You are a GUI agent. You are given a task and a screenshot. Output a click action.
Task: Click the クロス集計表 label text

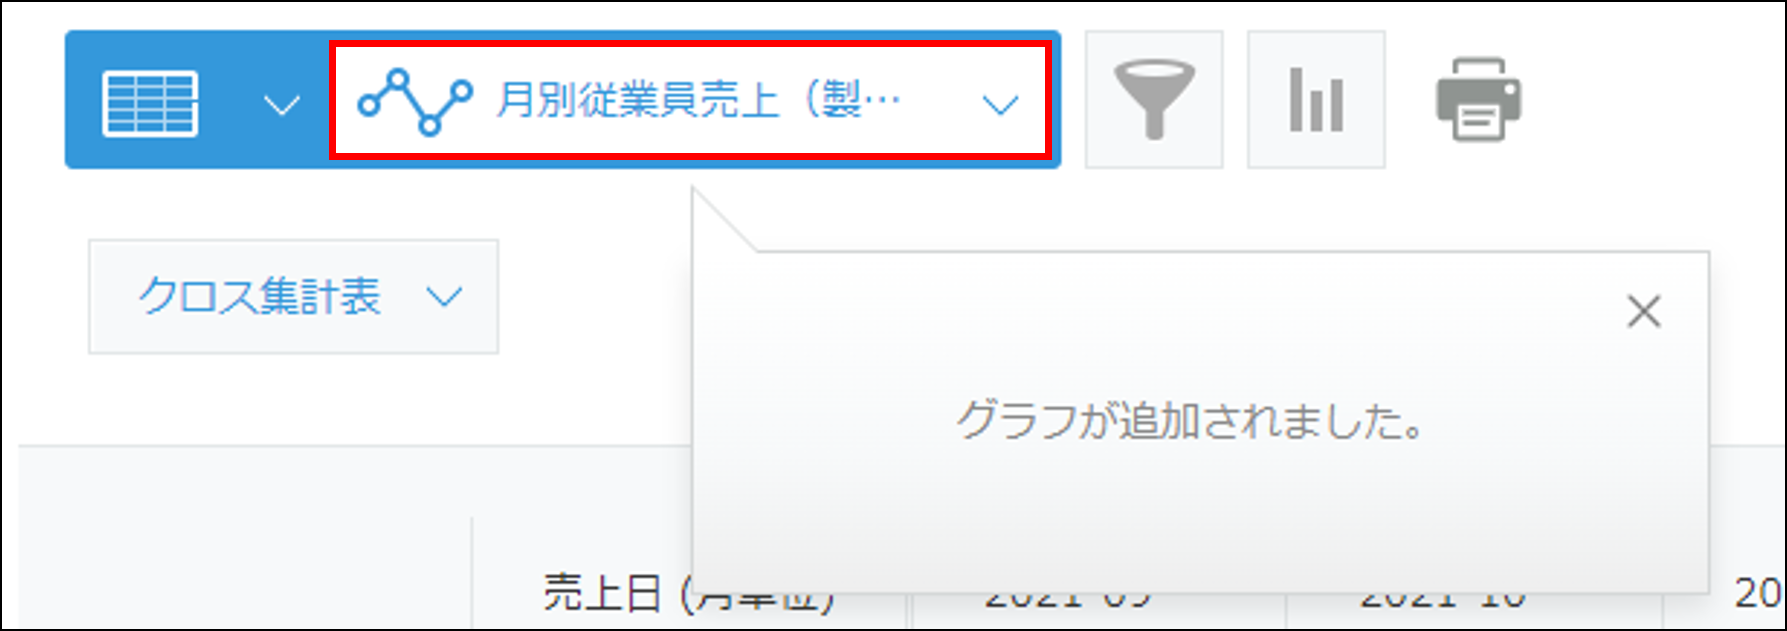coord(260,296)
